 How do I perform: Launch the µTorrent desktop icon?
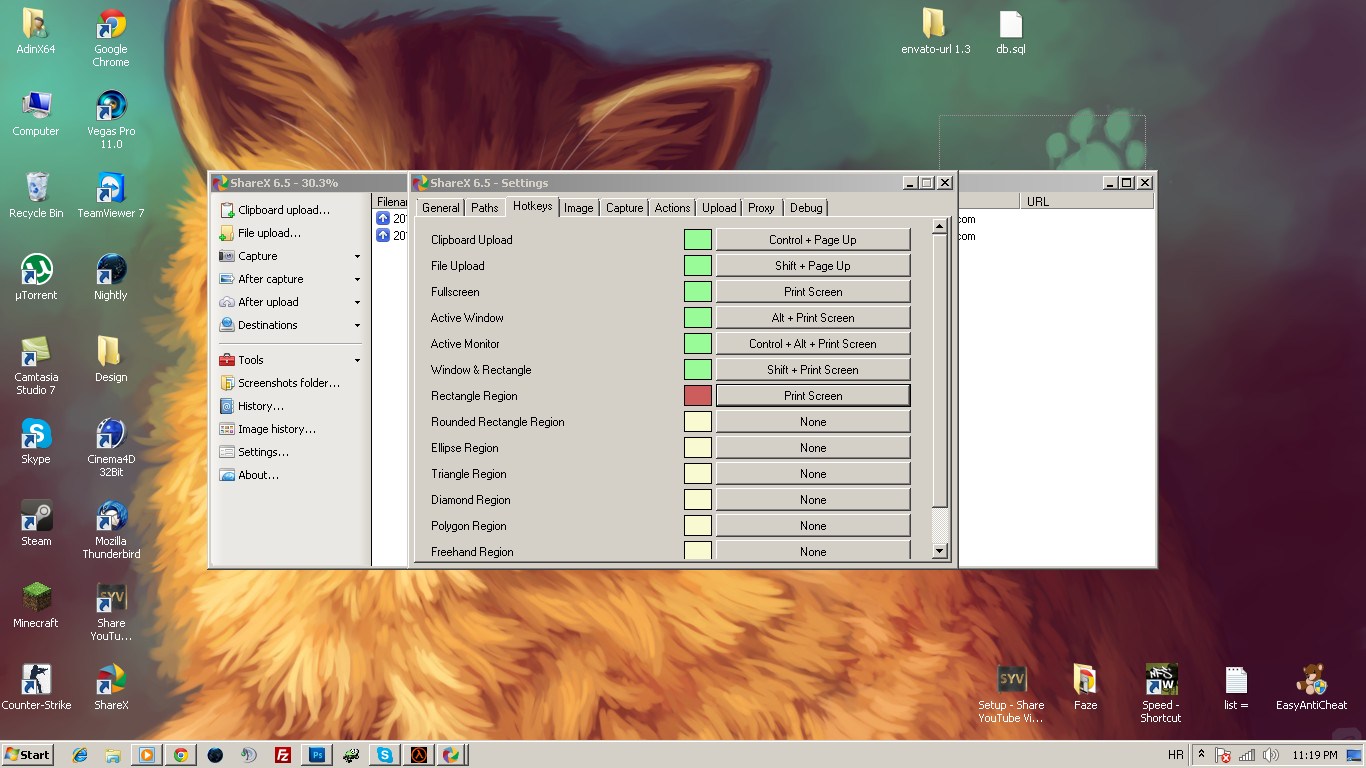pos(36,277)
